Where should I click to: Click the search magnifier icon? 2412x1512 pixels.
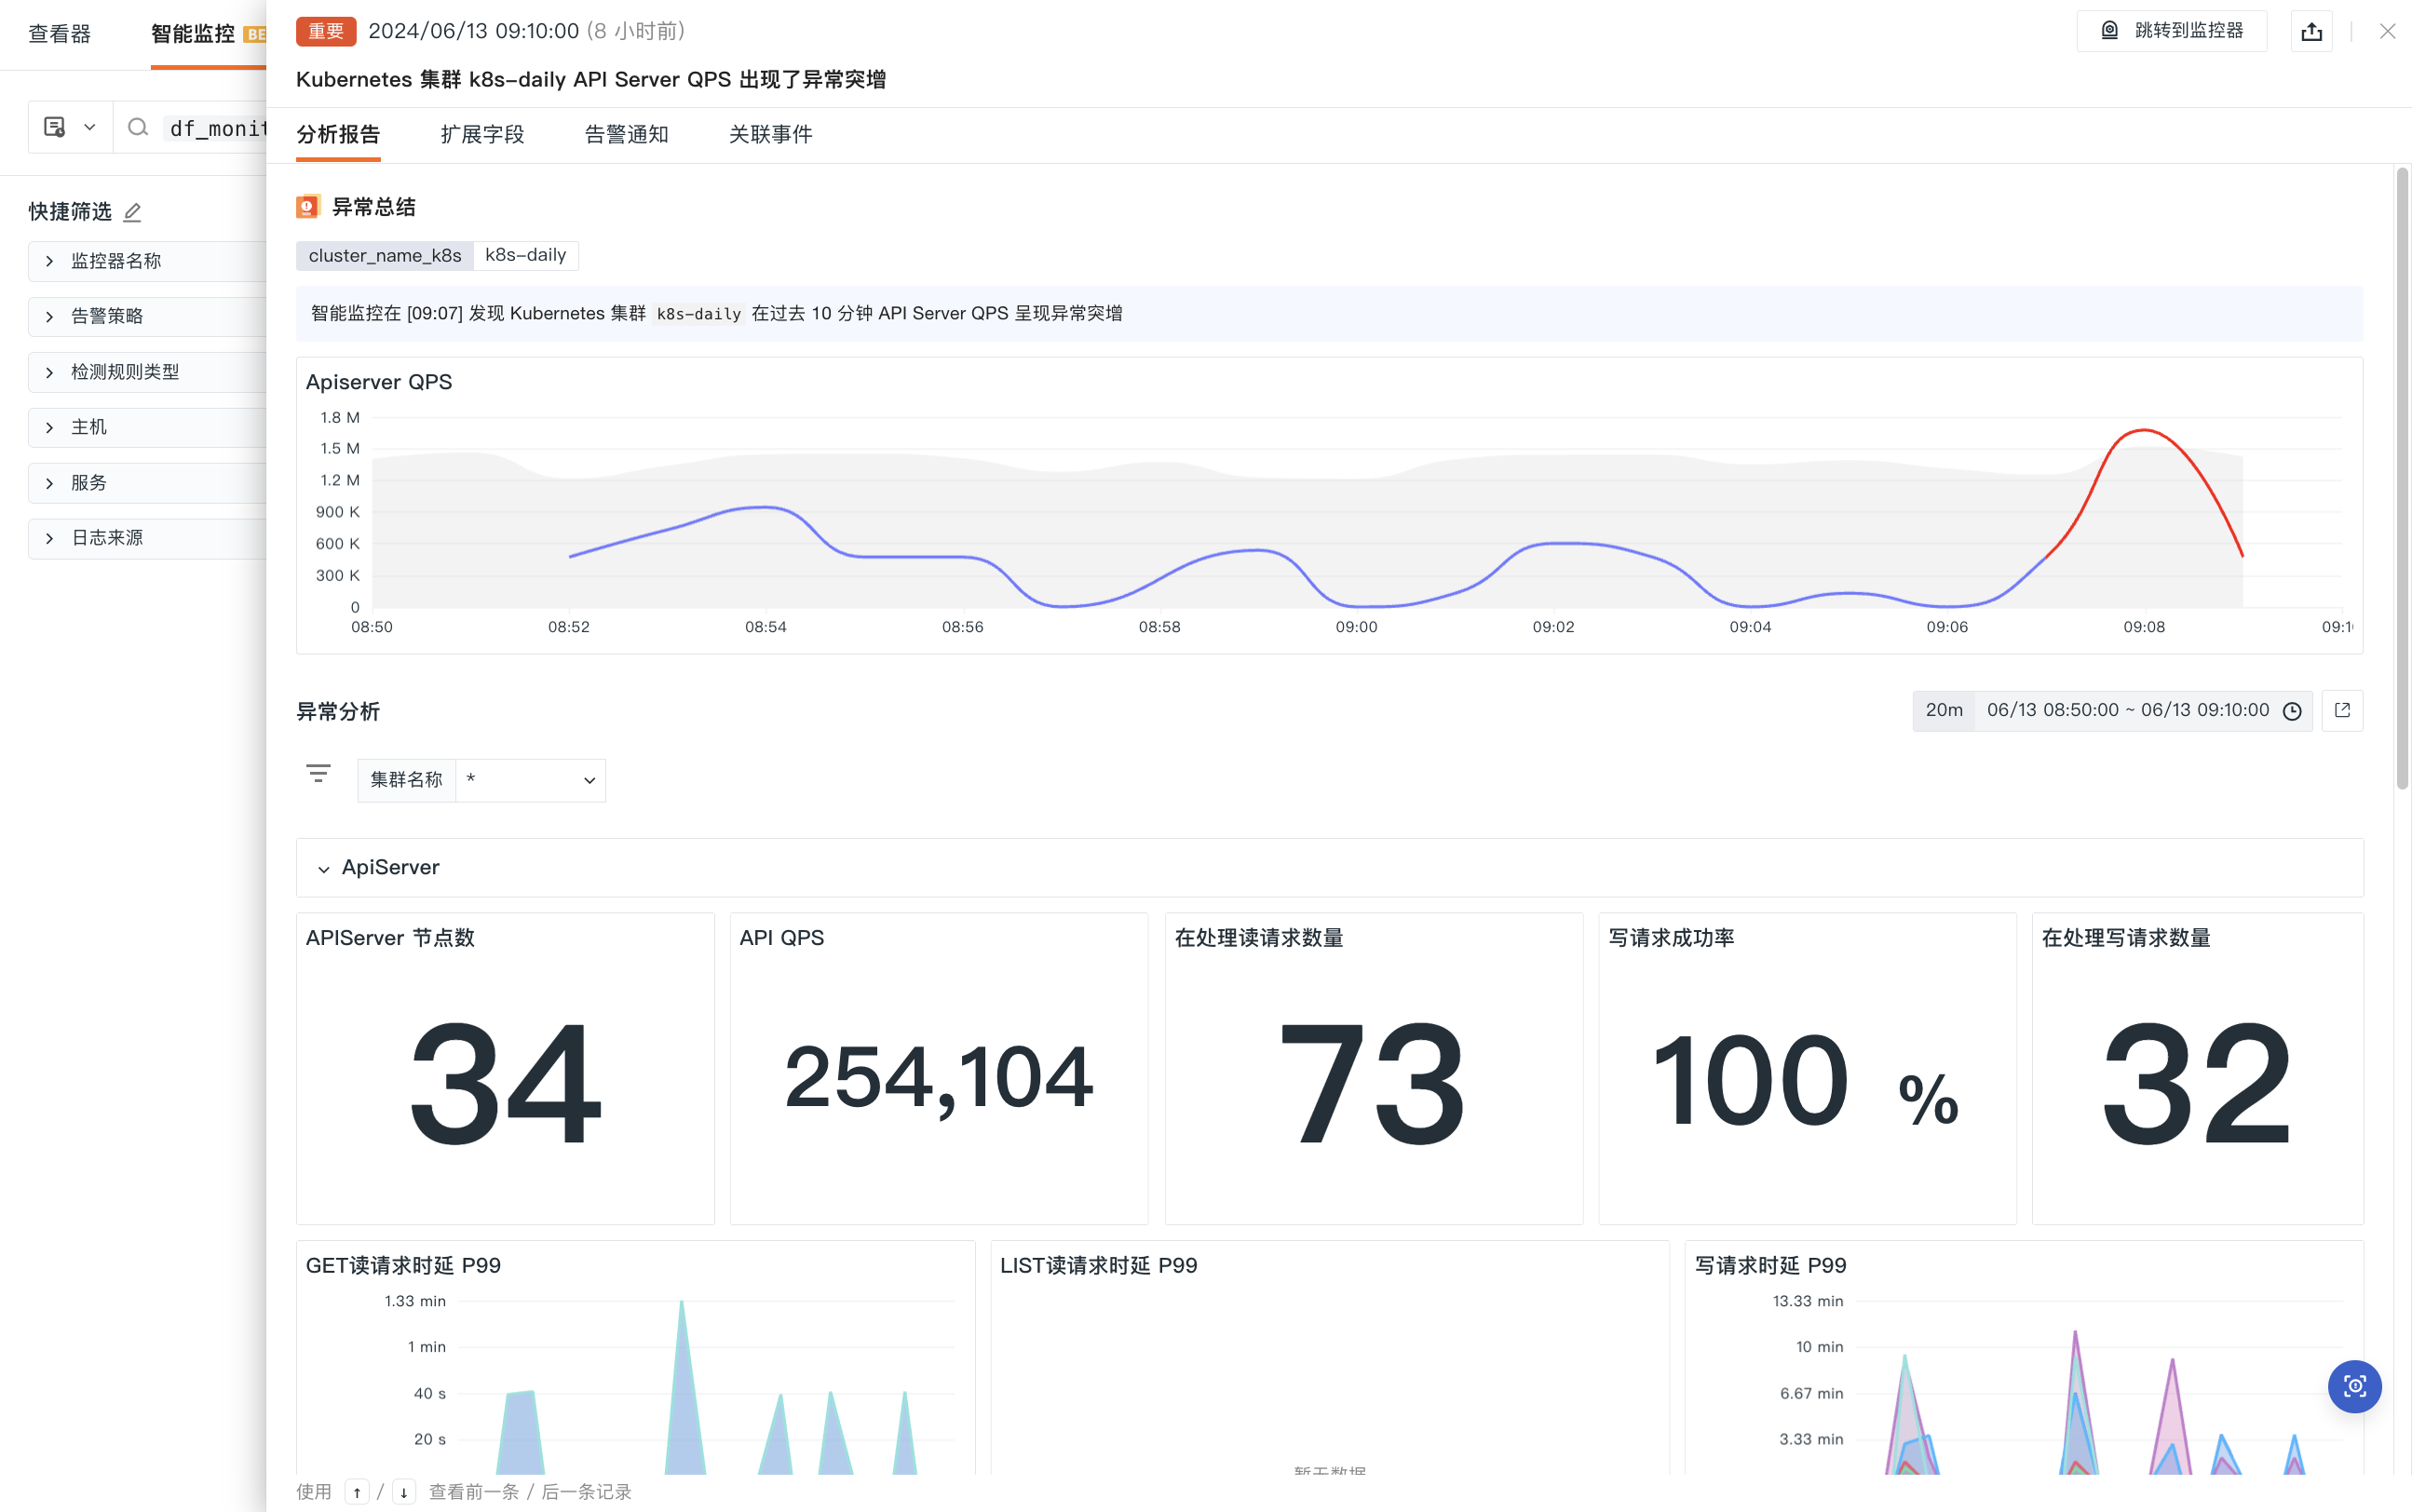tap(138, 127)
